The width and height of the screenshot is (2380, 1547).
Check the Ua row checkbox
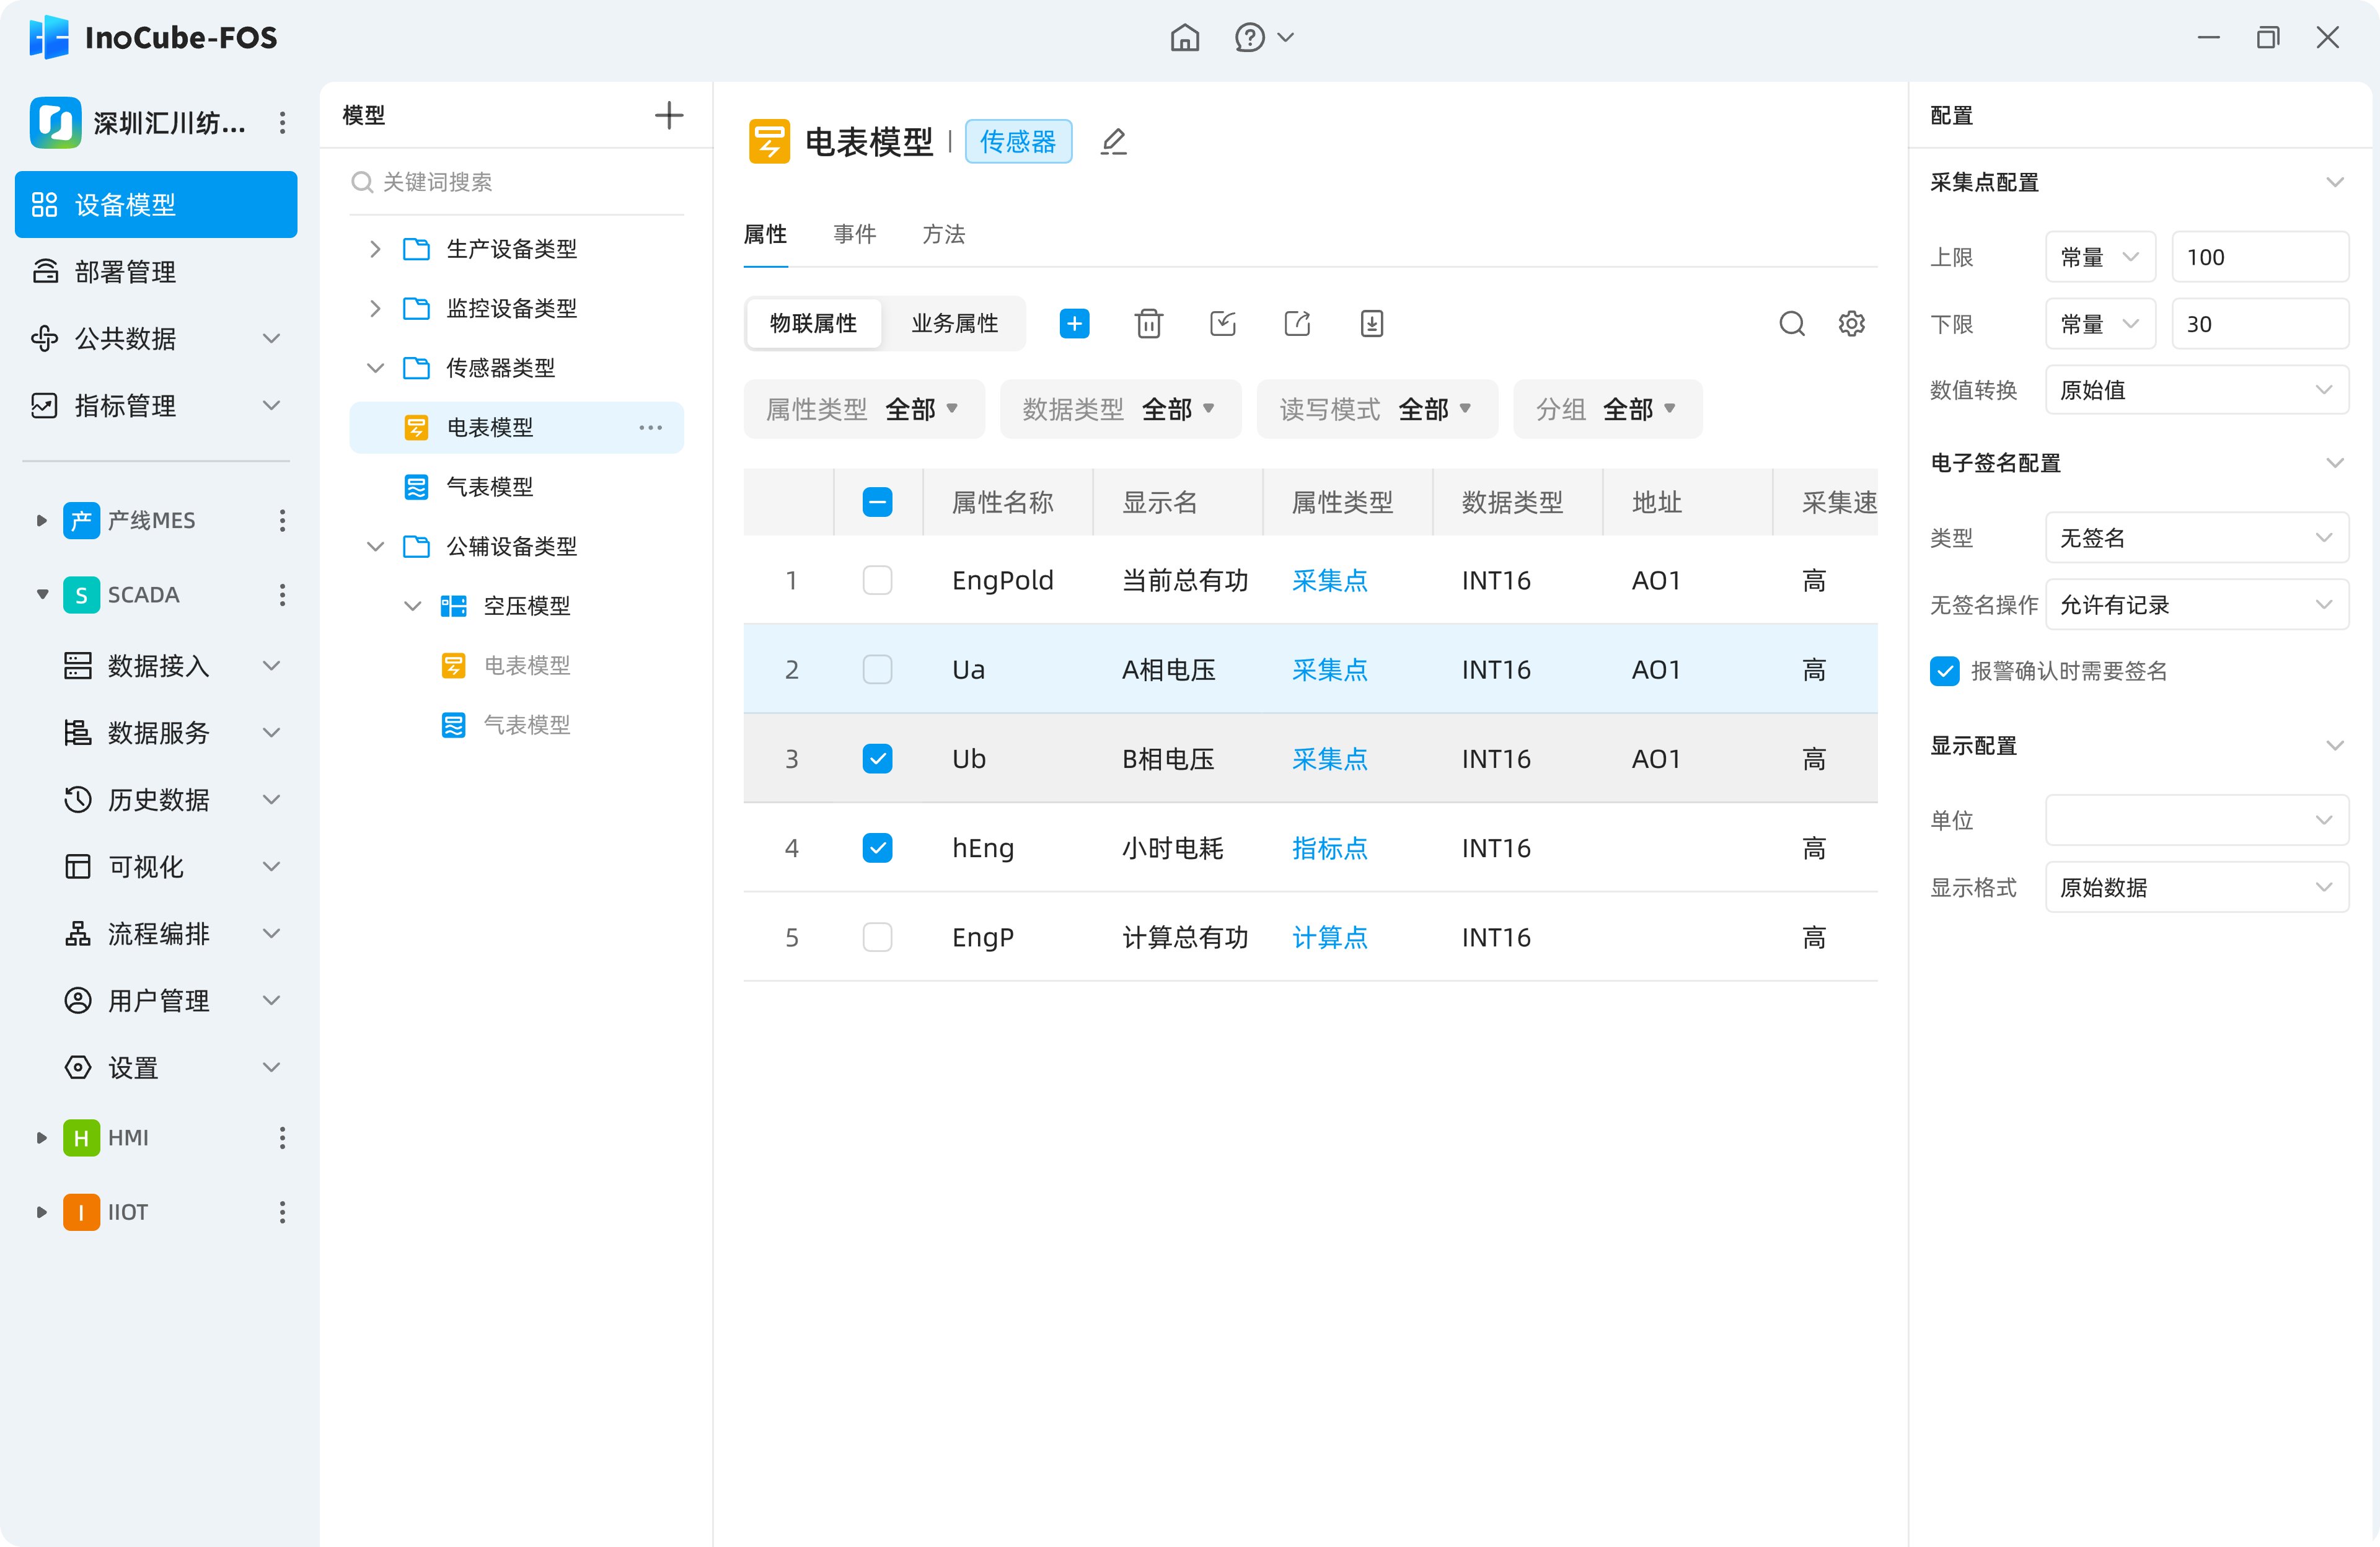(877, 668)
